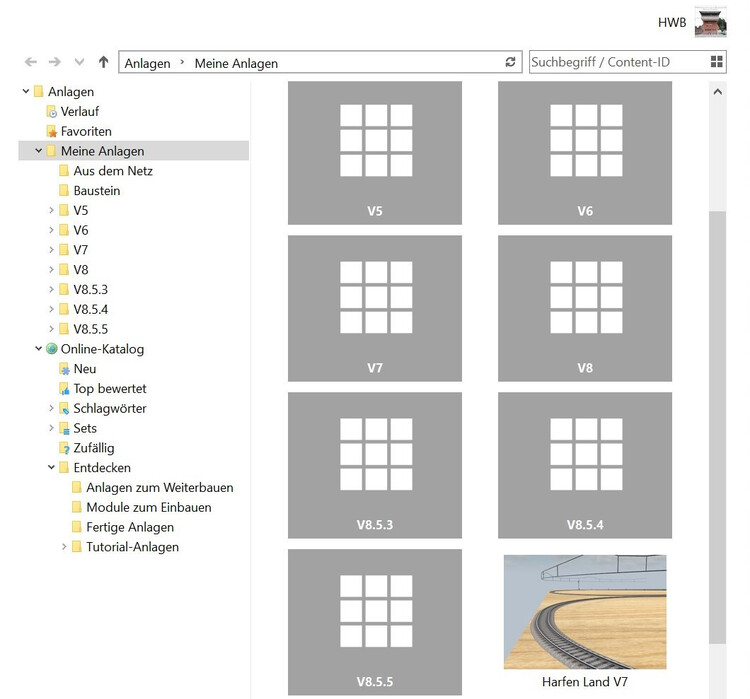
Task: Open the V8.5.5 folder tile
Action: tap(375, 622)
